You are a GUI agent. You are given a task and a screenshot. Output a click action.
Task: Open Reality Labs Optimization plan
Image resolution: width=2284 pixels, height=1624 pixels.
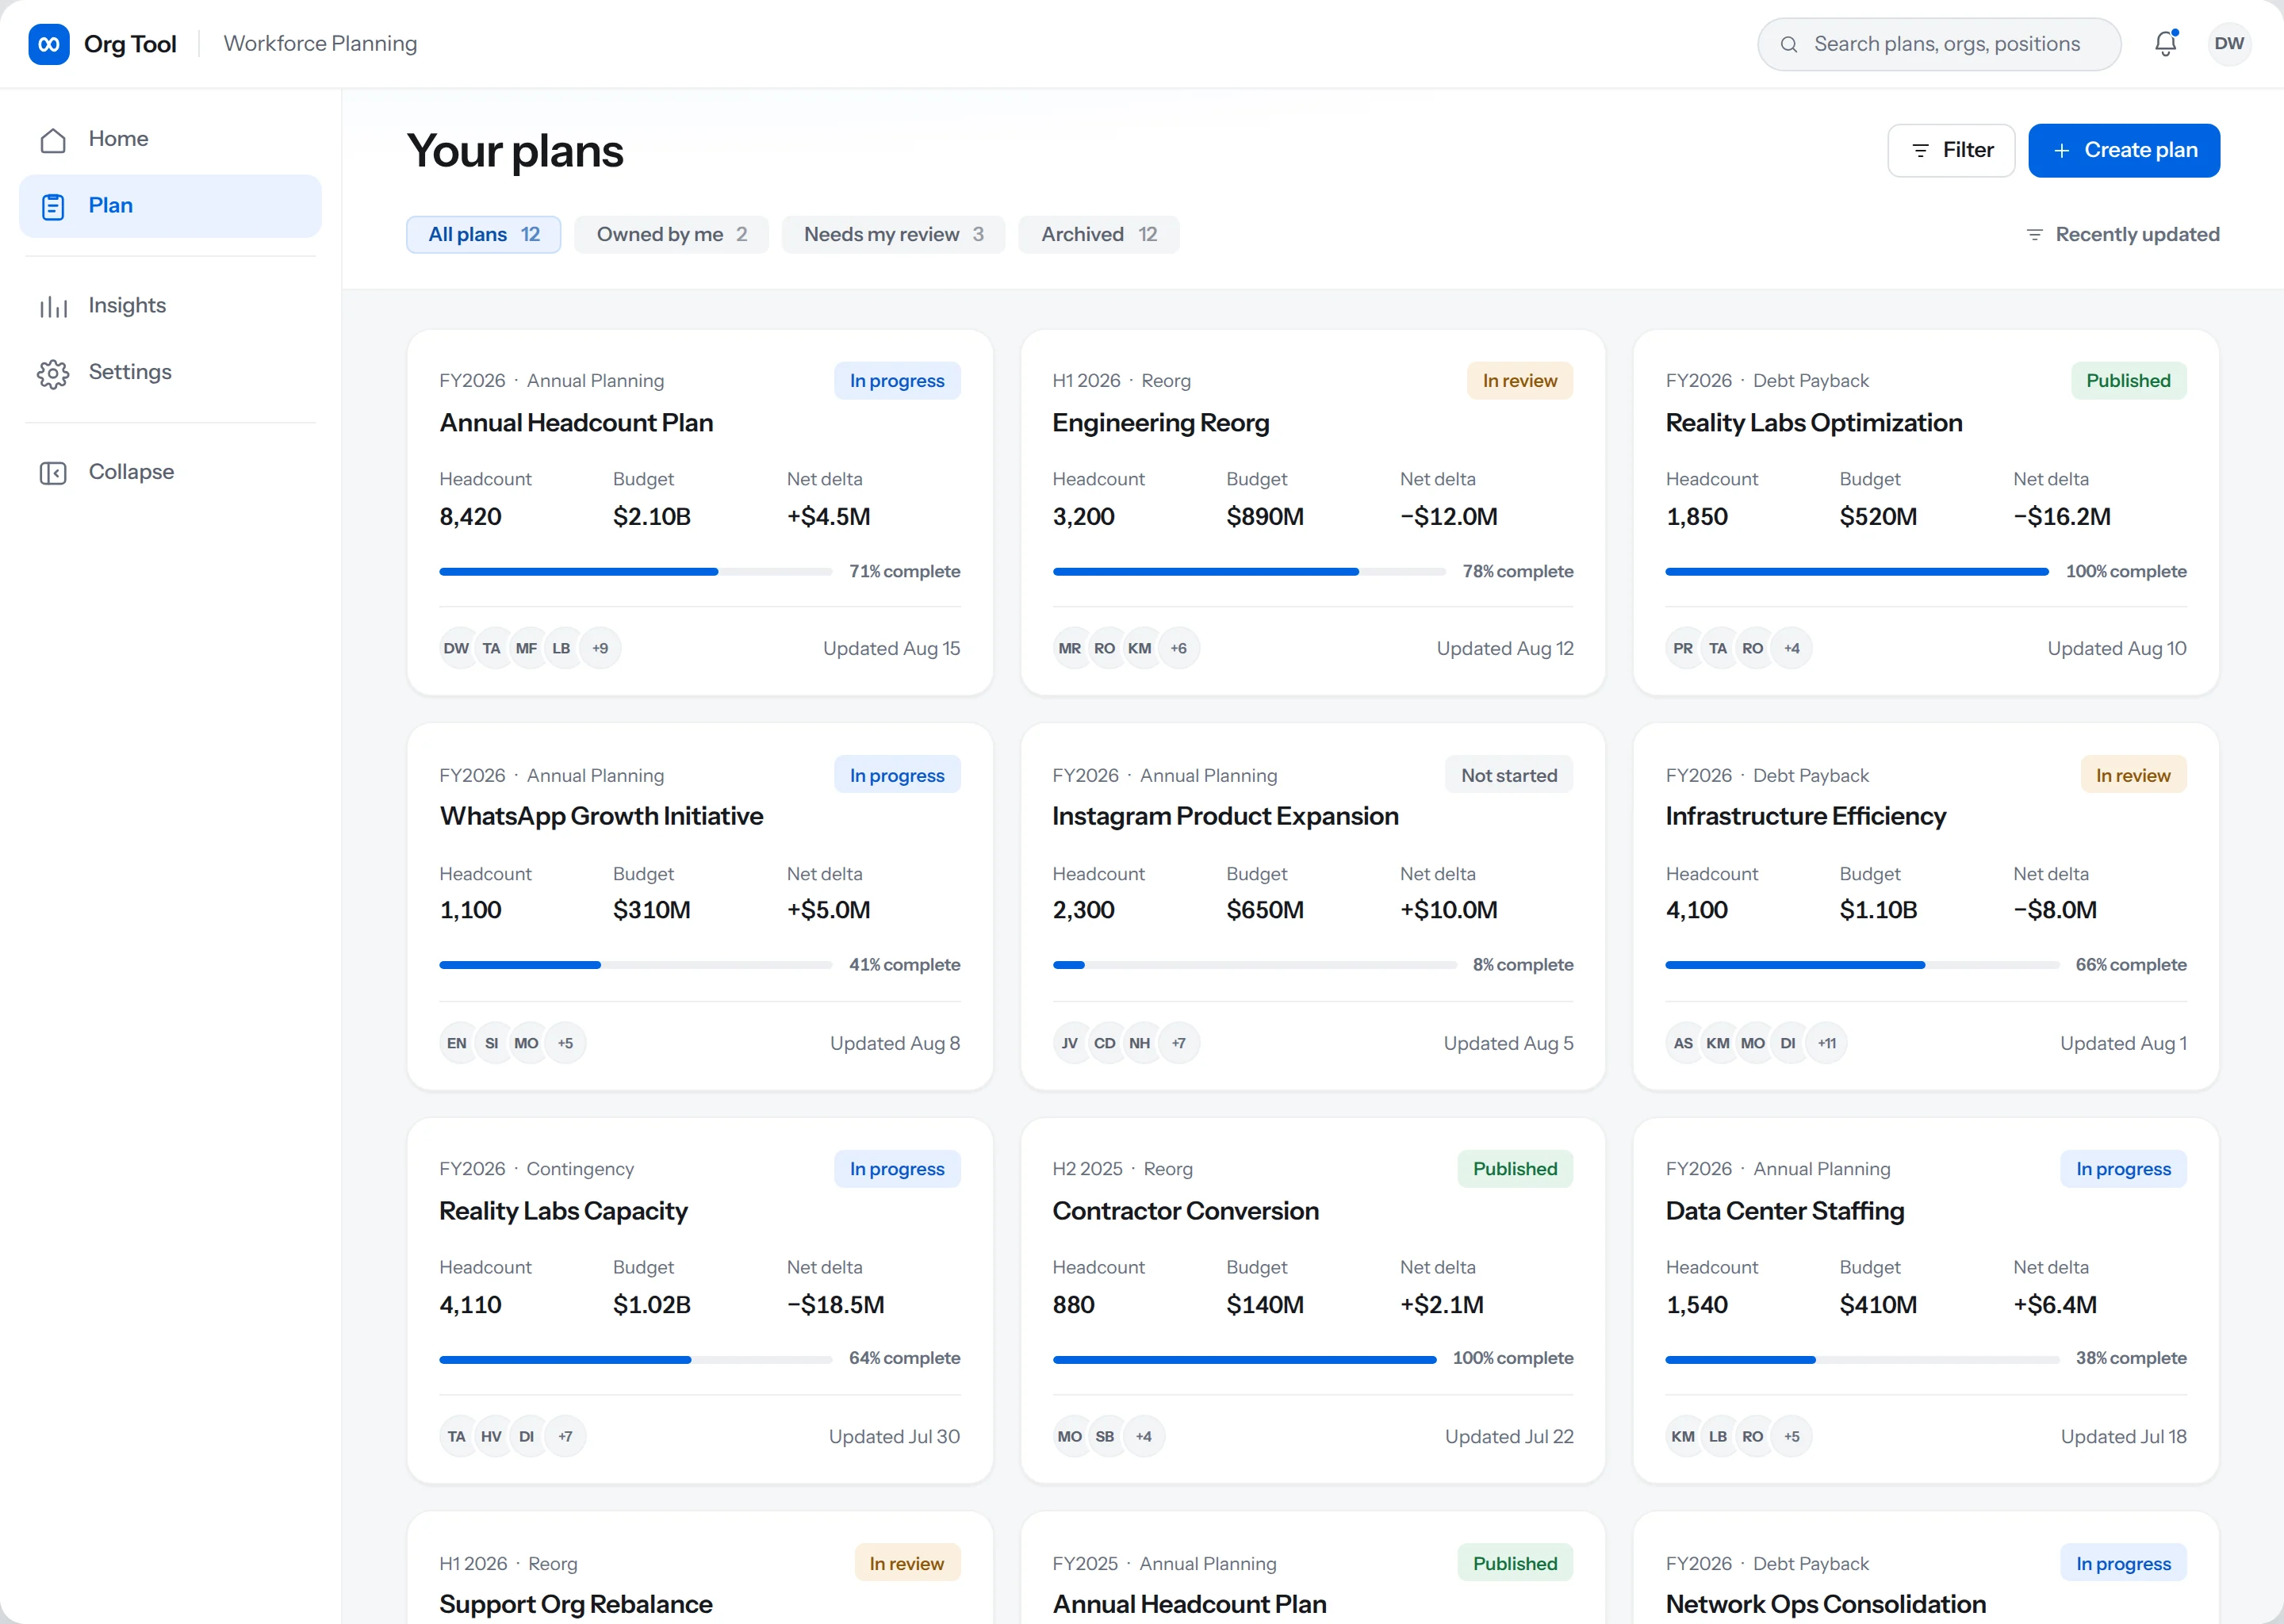coord(1813,423)
